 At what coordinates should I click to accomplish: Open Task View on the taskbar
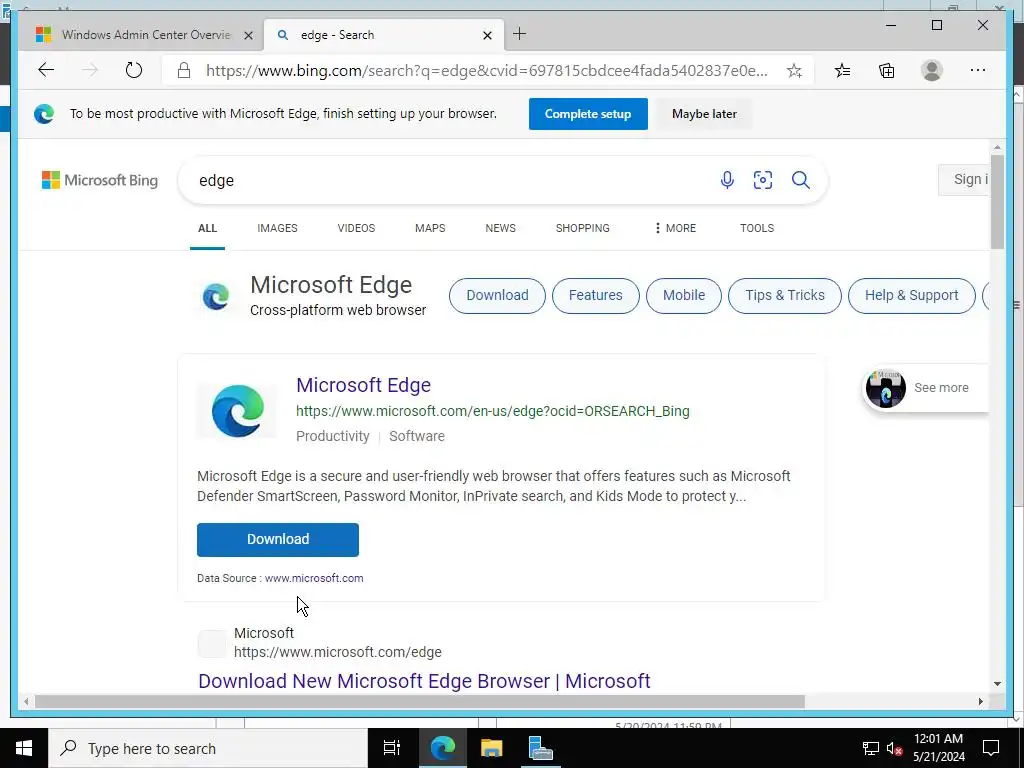click(x=392, y=748)
